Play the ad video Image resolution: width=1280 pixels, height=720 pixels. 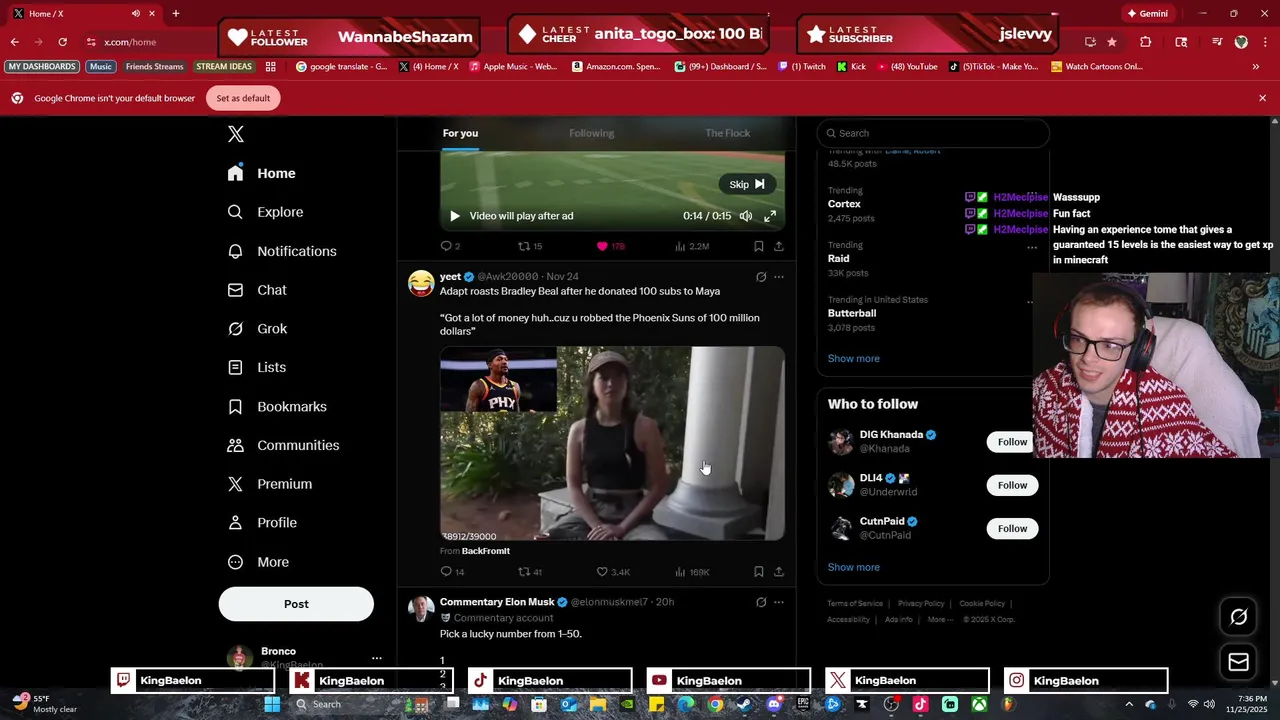pyautogui.click(x=454, y=216)
